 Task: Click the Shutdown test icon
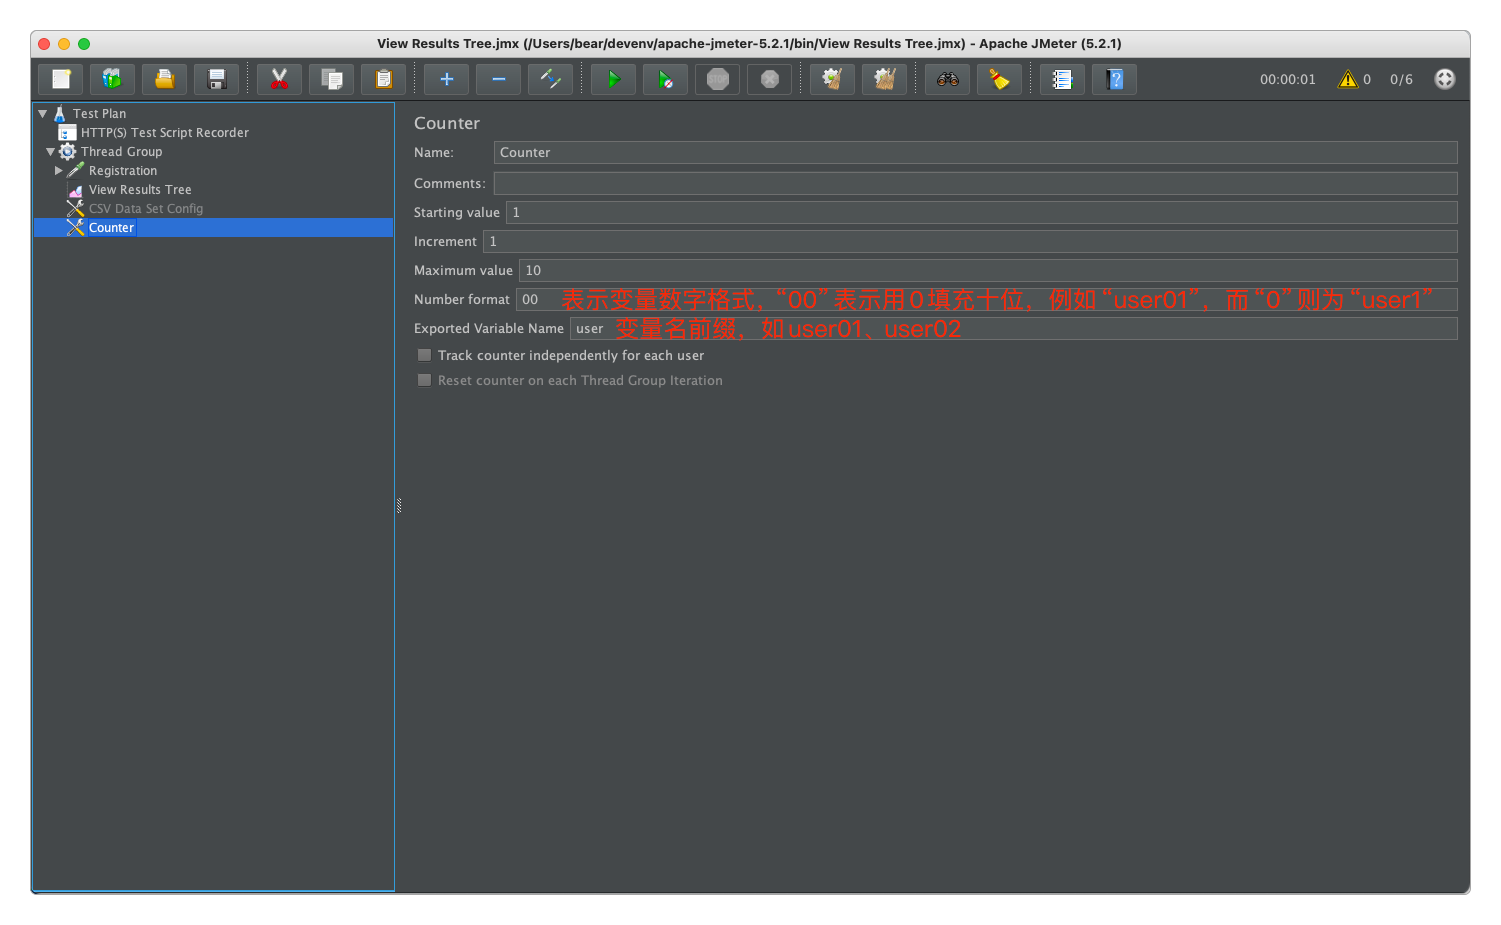click(769, 79)
